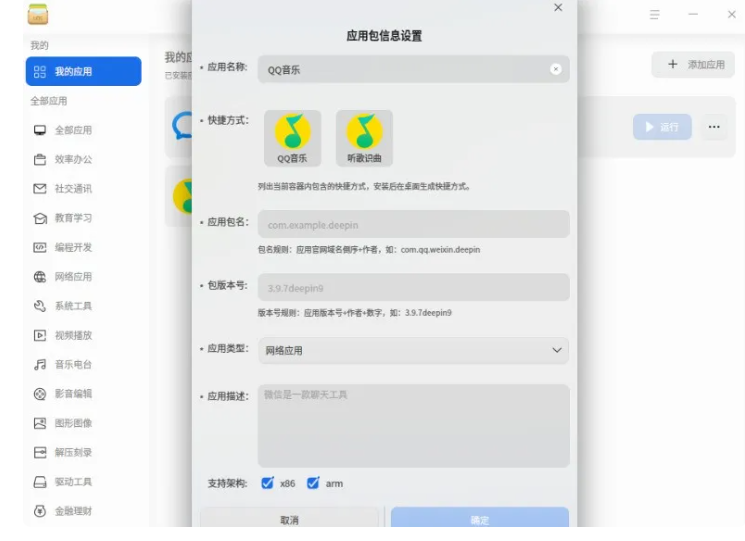Click the 影音编辑 film reel icon
The image size is (745, 541).
[x=40, y=394]
